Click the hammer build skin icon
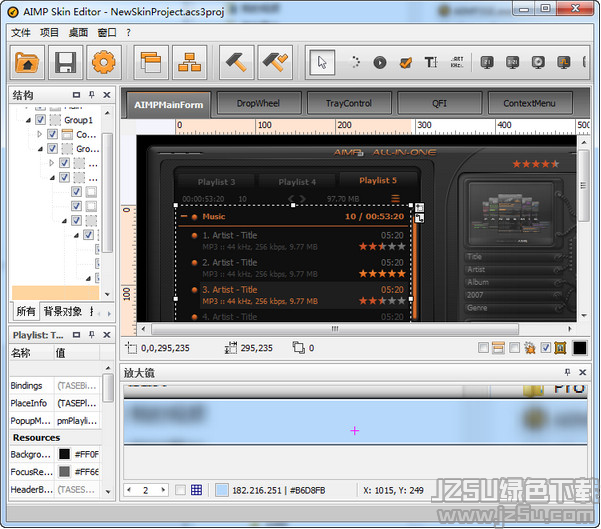The height and width of the screenshot is (529, 601). point(236,62)
